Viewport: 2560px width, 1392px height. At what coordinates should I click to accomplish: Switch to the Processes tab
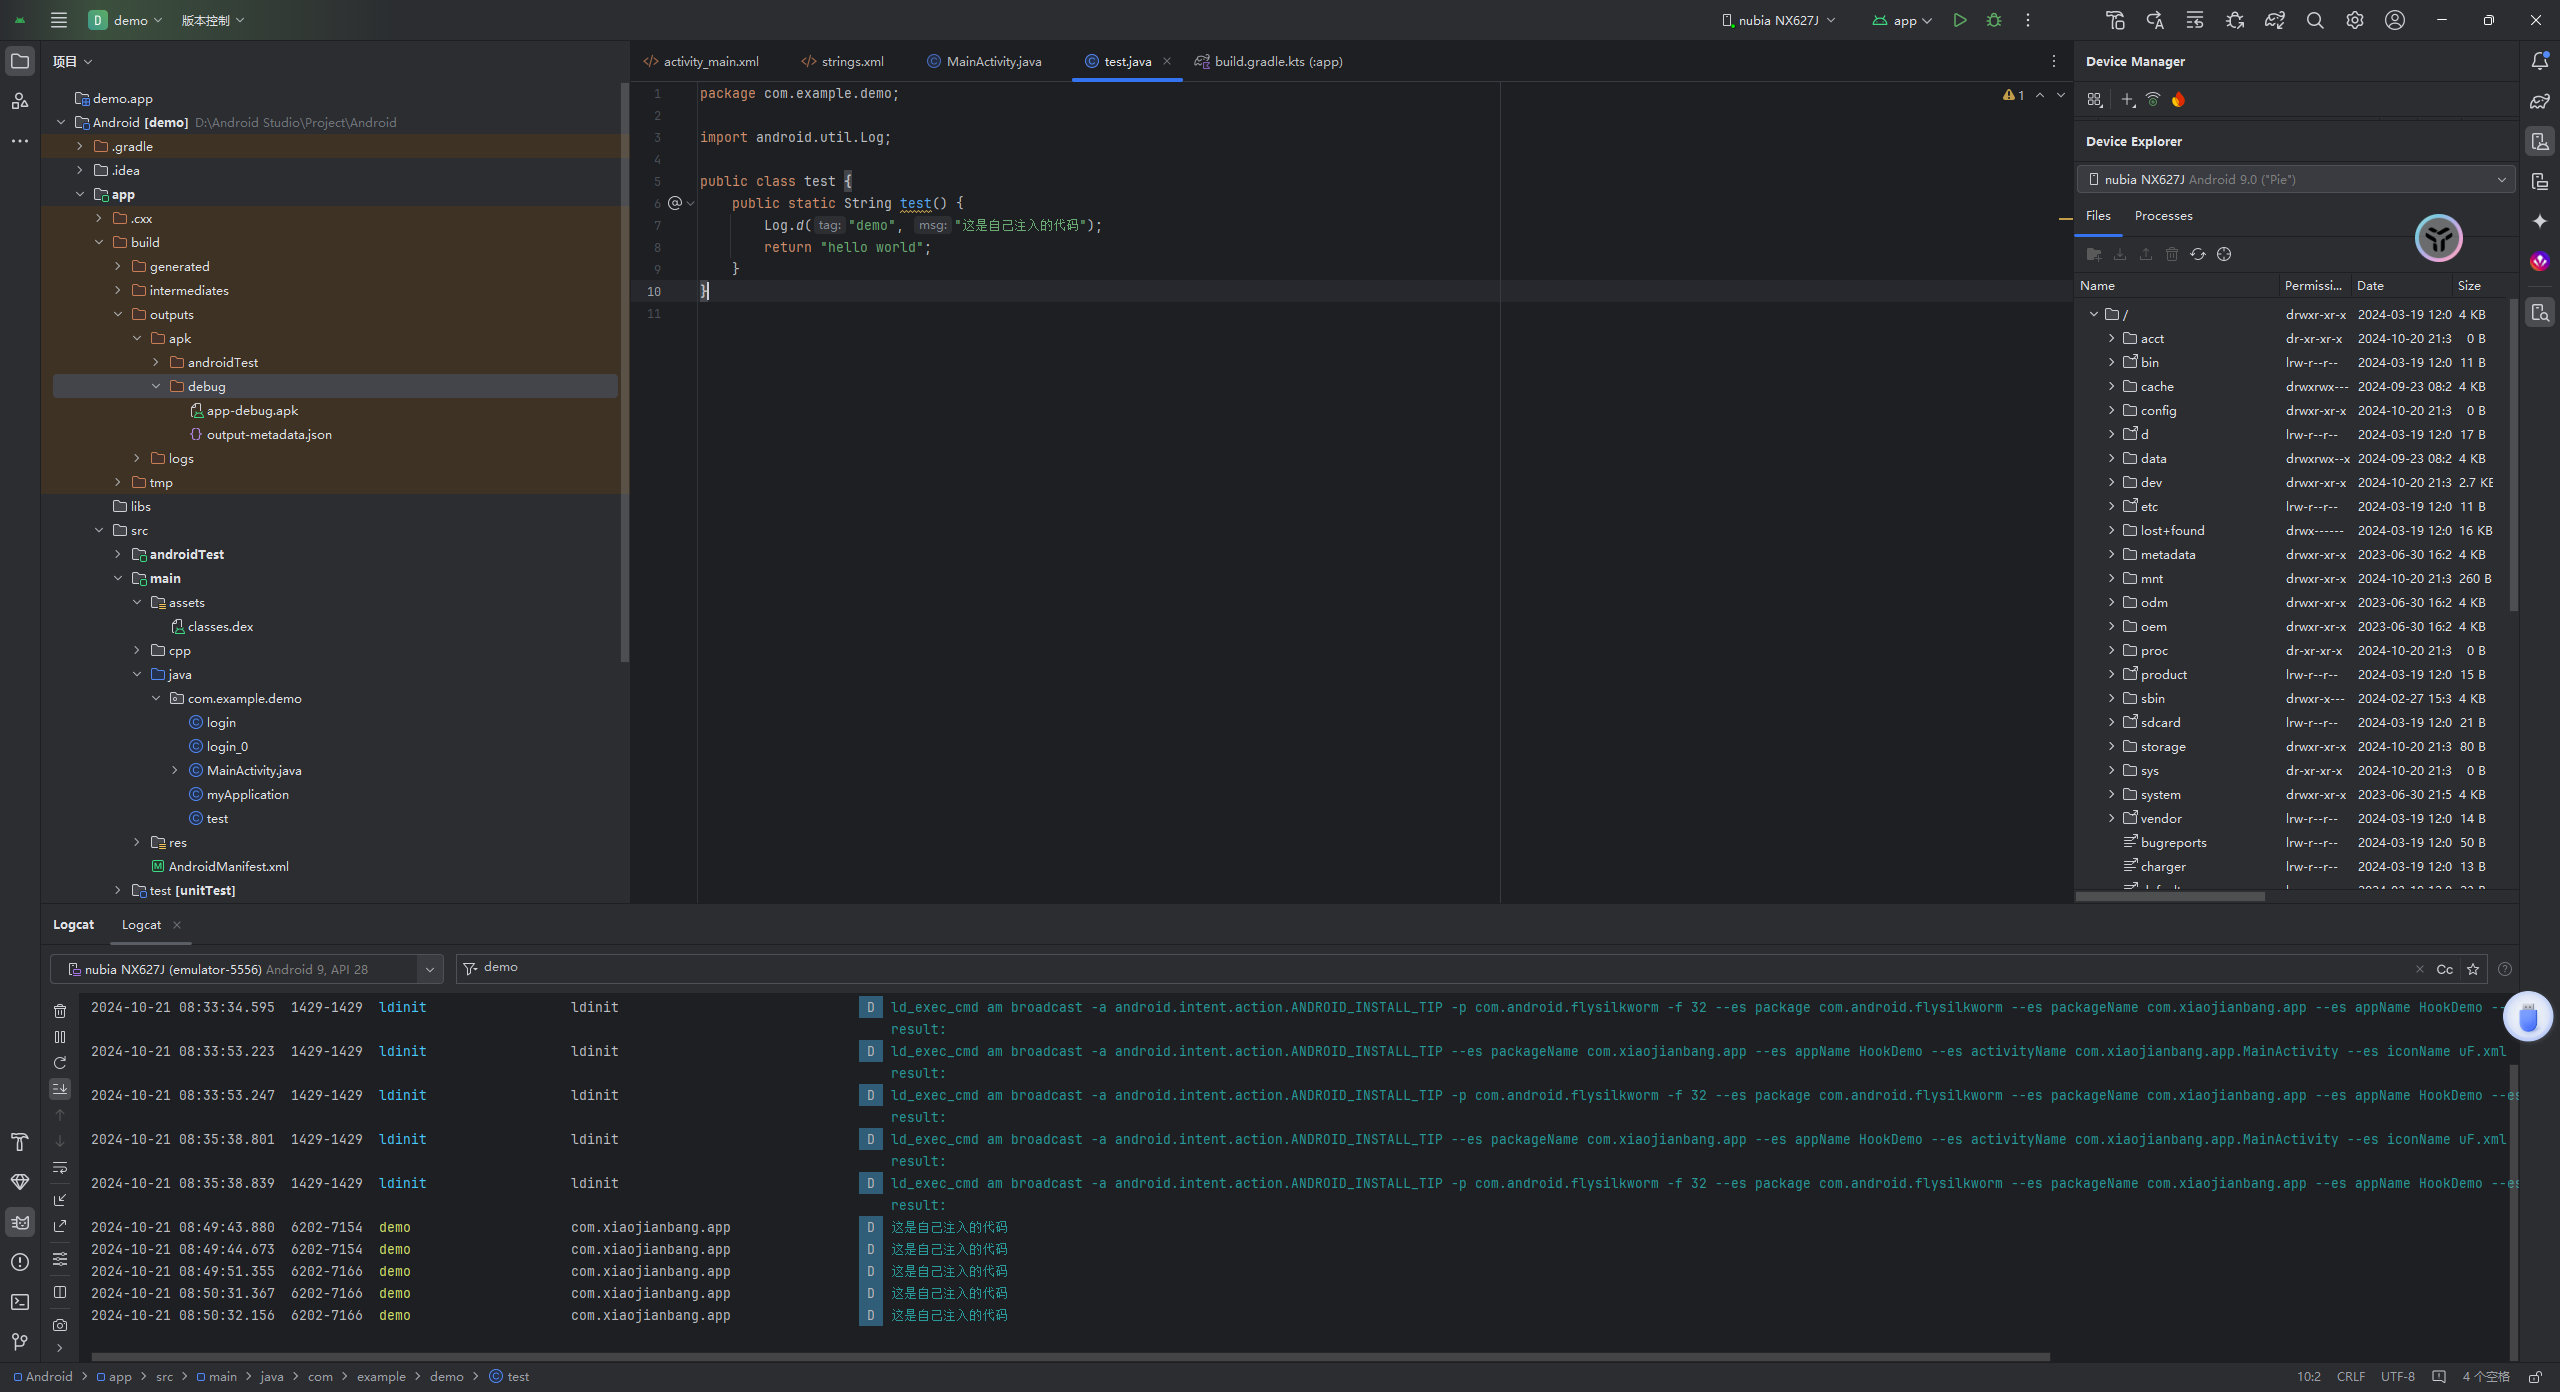(x=2163, y=216)
